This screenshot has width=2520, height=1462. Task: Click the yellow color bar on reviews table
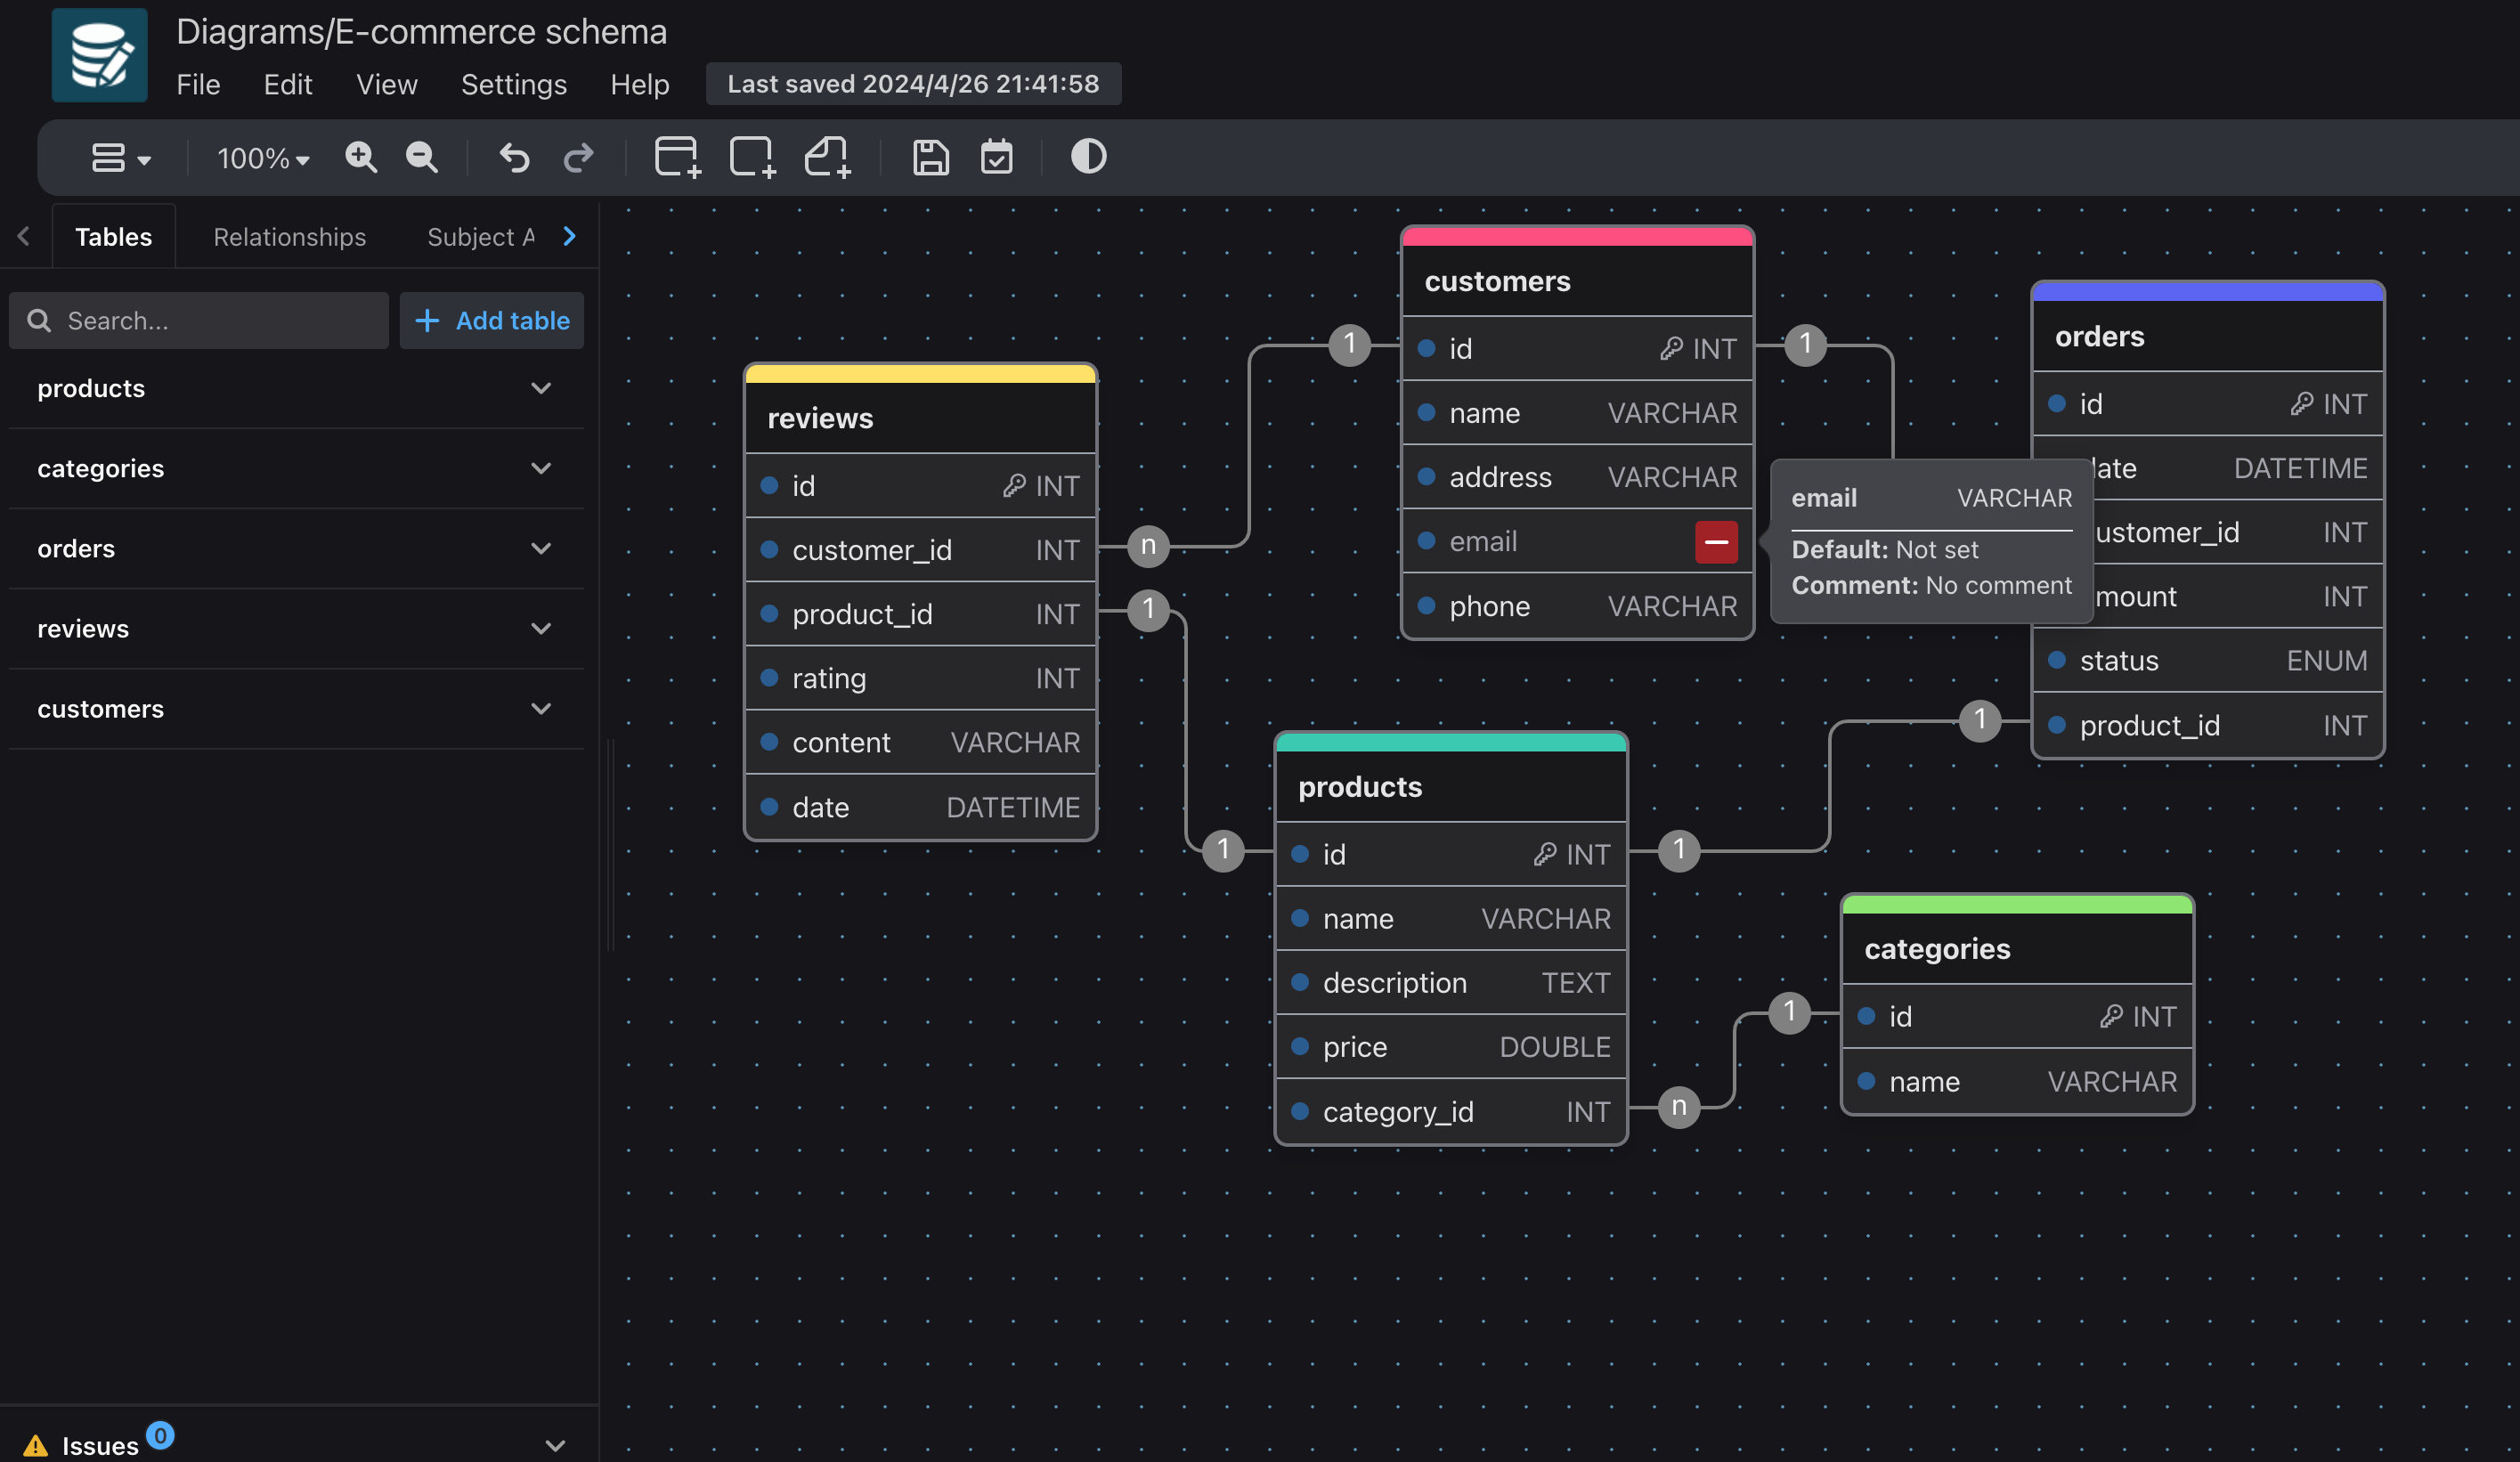coord(920,374)
